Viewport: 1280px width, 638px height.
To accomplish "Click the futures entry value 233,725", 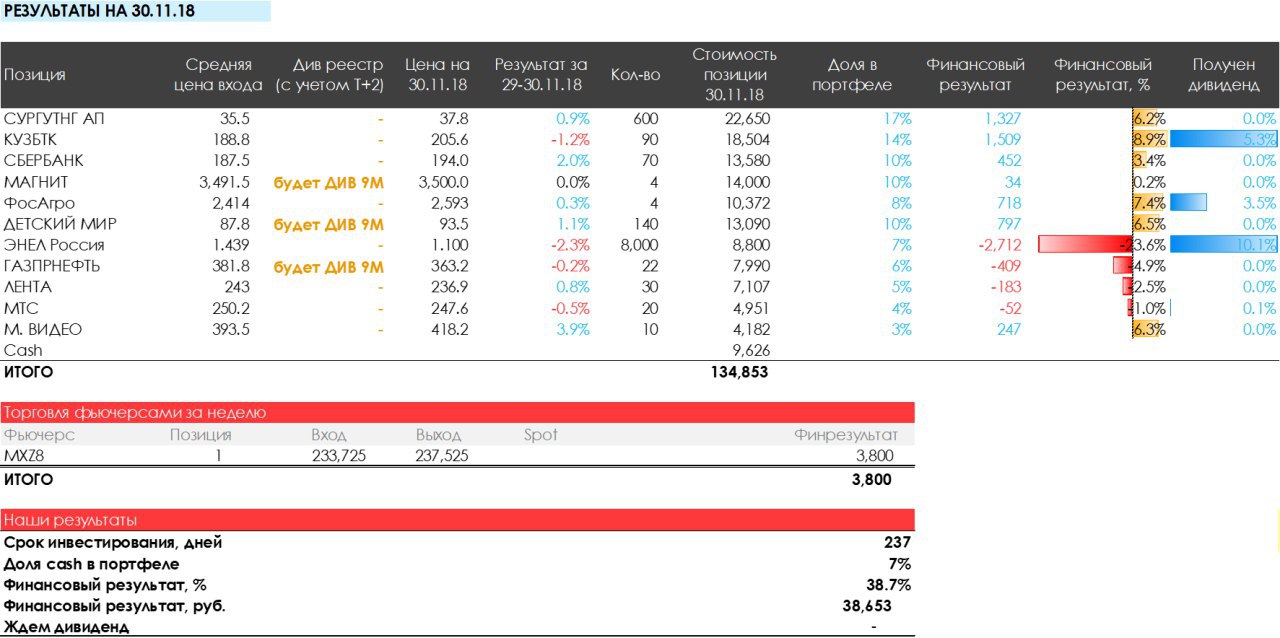I will 339,456.
